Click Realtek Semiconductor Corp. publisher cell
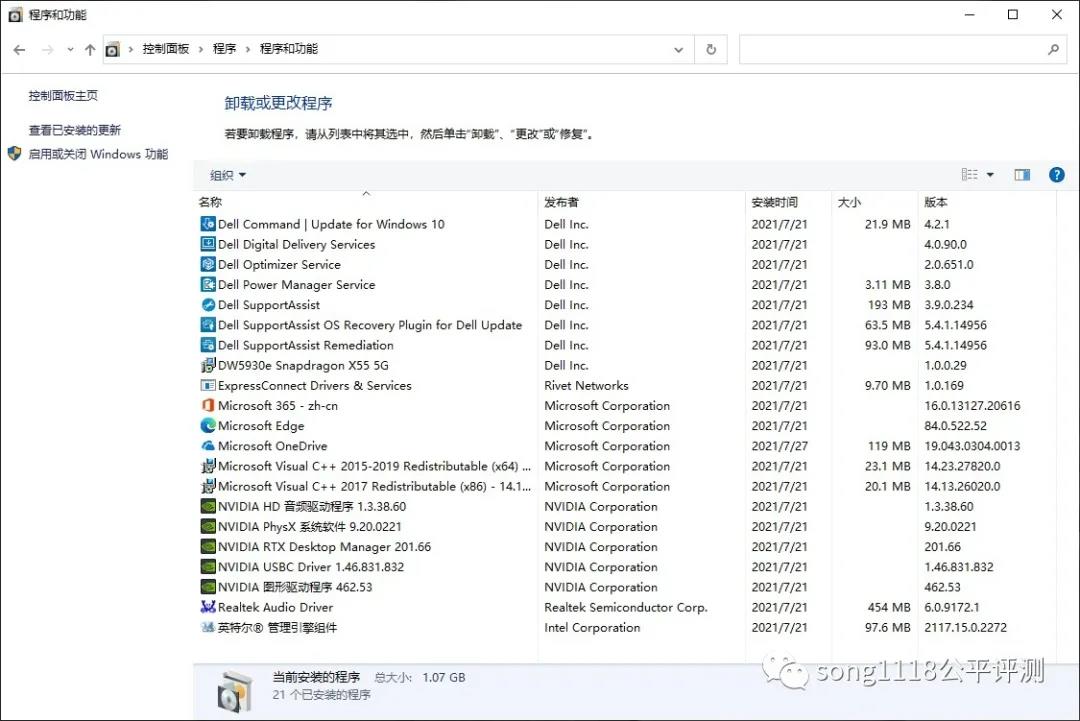The height and width of the screenshot is (721, 1080). tap(625, 607)
